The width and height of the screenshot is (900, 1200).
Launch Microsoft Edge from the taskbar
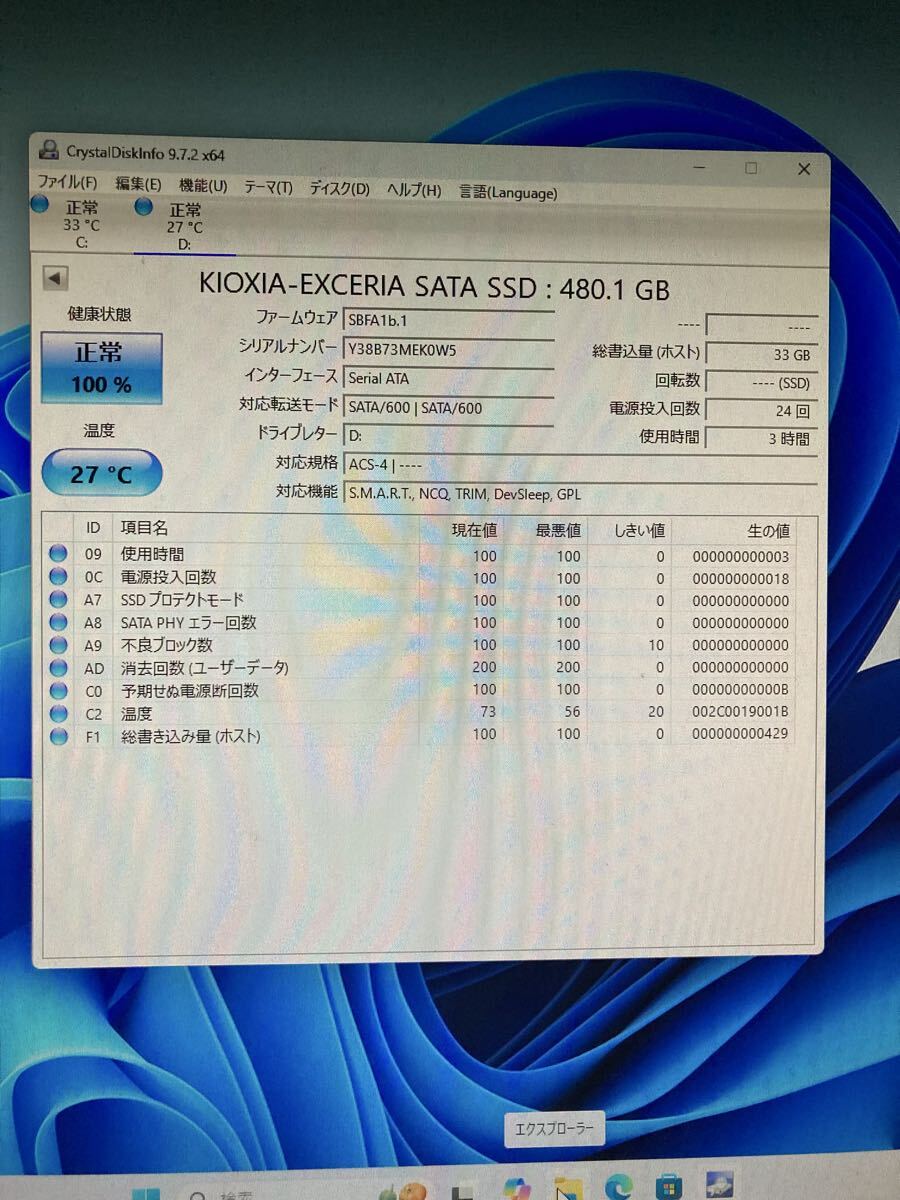[x=618, y=1187]
